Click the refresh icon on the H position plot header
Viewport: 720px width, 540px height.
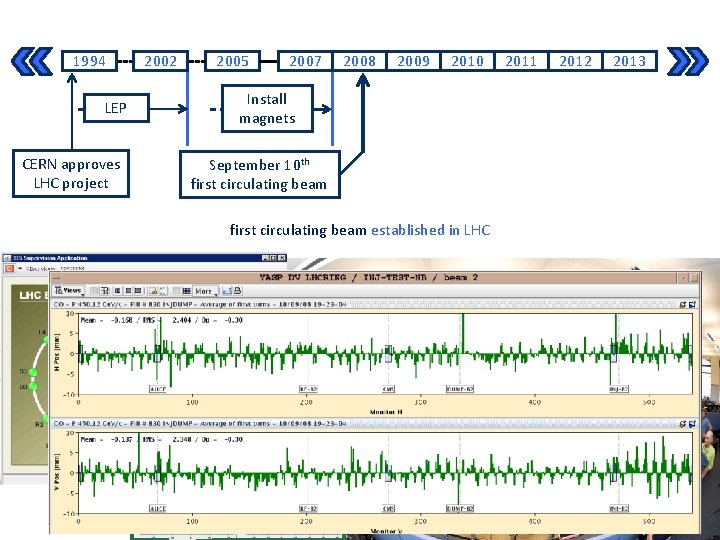[683, 304]
